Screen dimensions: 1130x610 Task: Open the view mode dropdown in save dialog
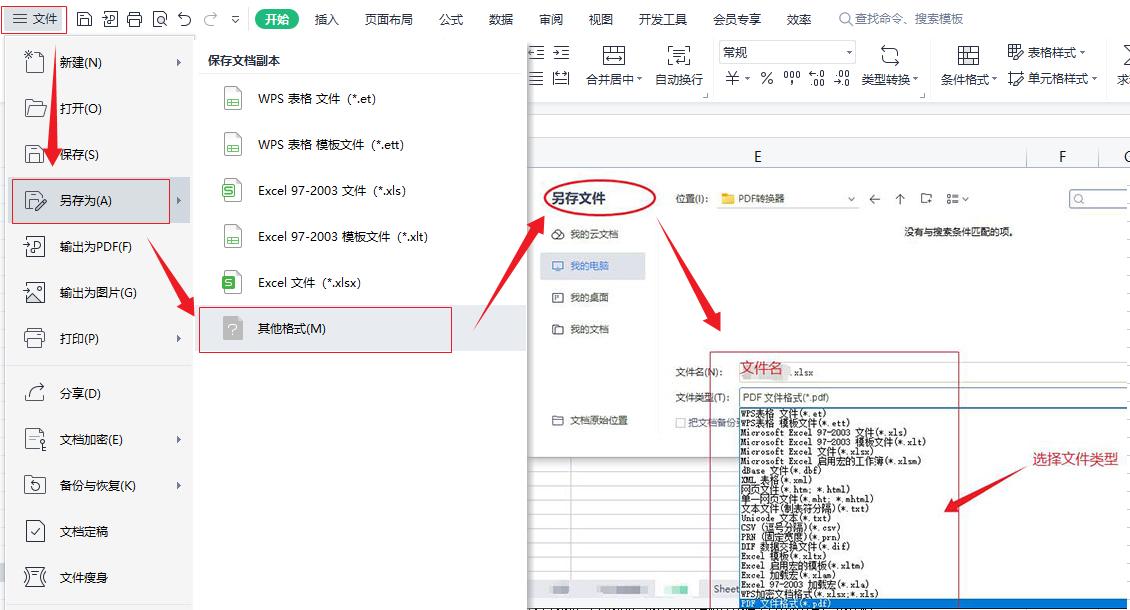point(957,199)
